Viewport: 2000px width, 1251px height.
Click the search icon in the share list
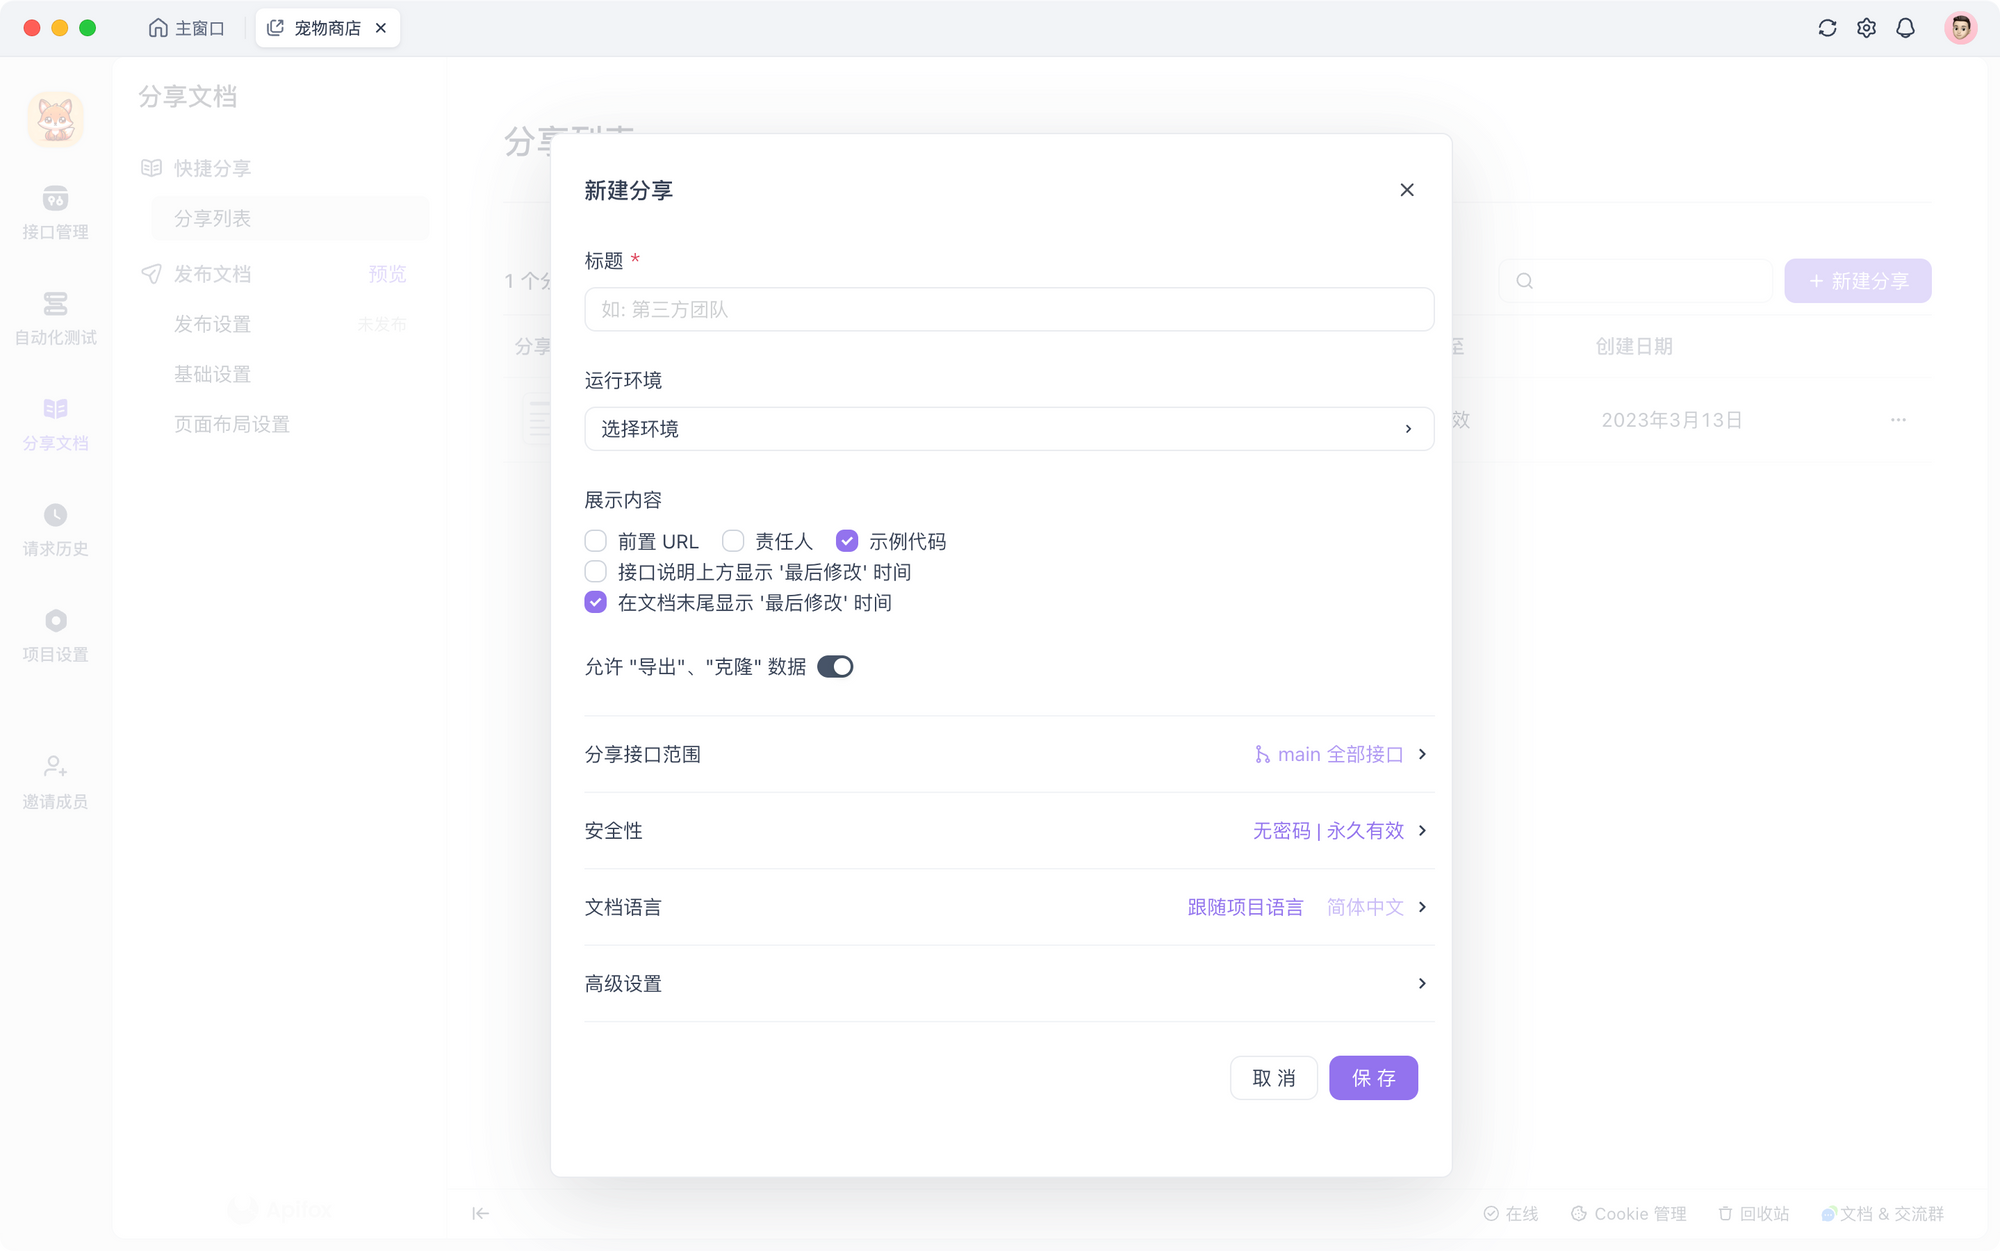[x=1524, y=281]
